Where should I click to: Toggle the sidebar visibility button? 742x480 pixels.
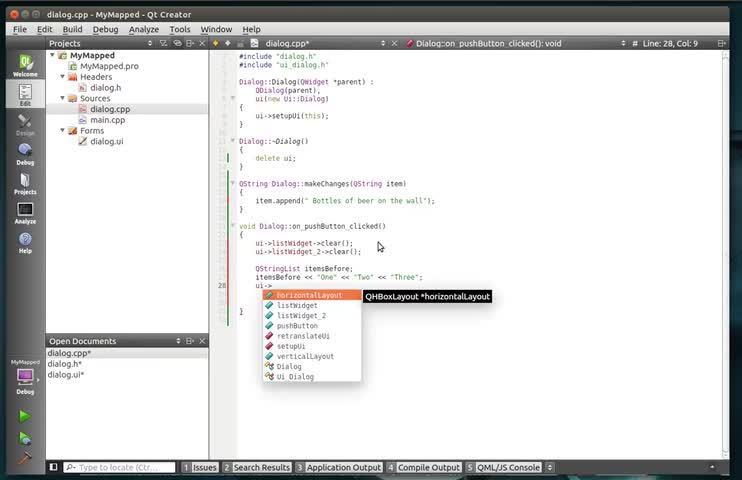click(x=54, y=467)
